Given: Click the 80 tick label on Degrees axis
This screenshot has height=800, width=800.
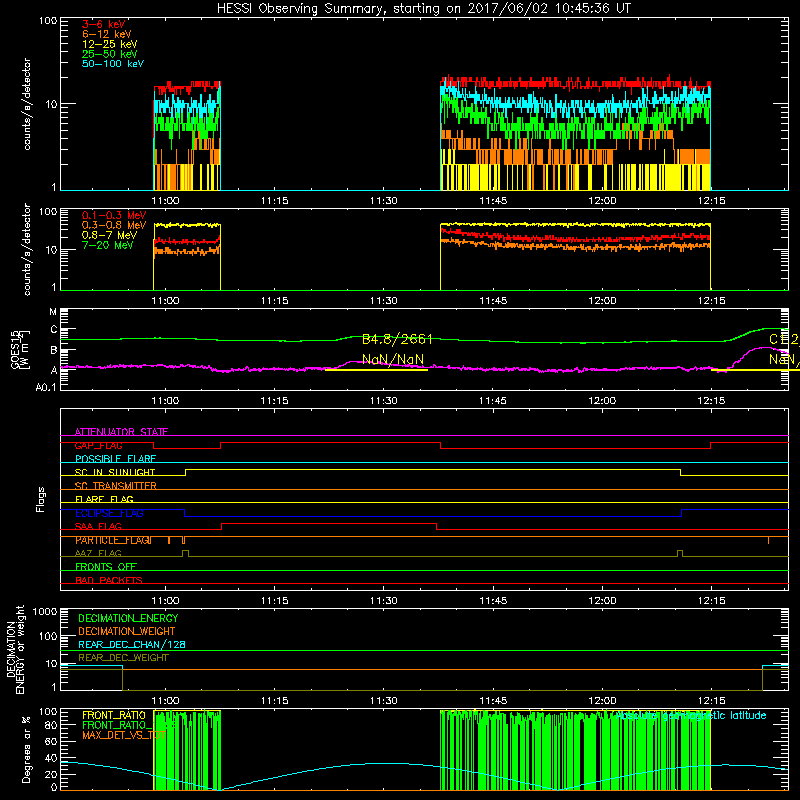Looking at the screenshot, I should tap(51, 725).
